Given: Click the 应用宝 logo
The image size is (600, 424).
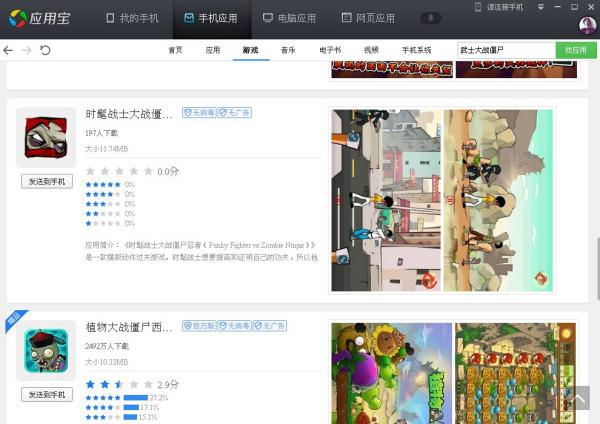Looking at the screenshot, I should tap(39, 18).
